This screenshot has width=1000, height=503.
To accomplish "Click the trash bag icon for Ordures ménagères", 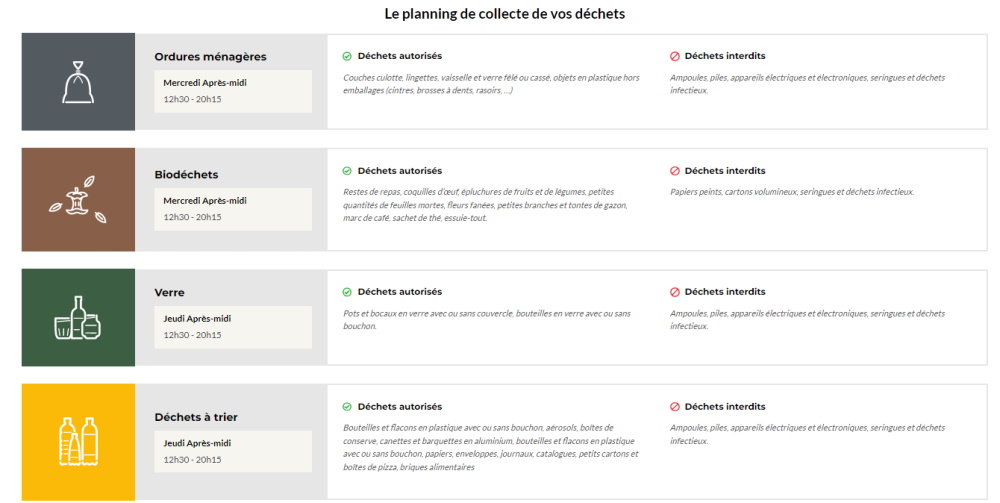I will coord(78,82).
